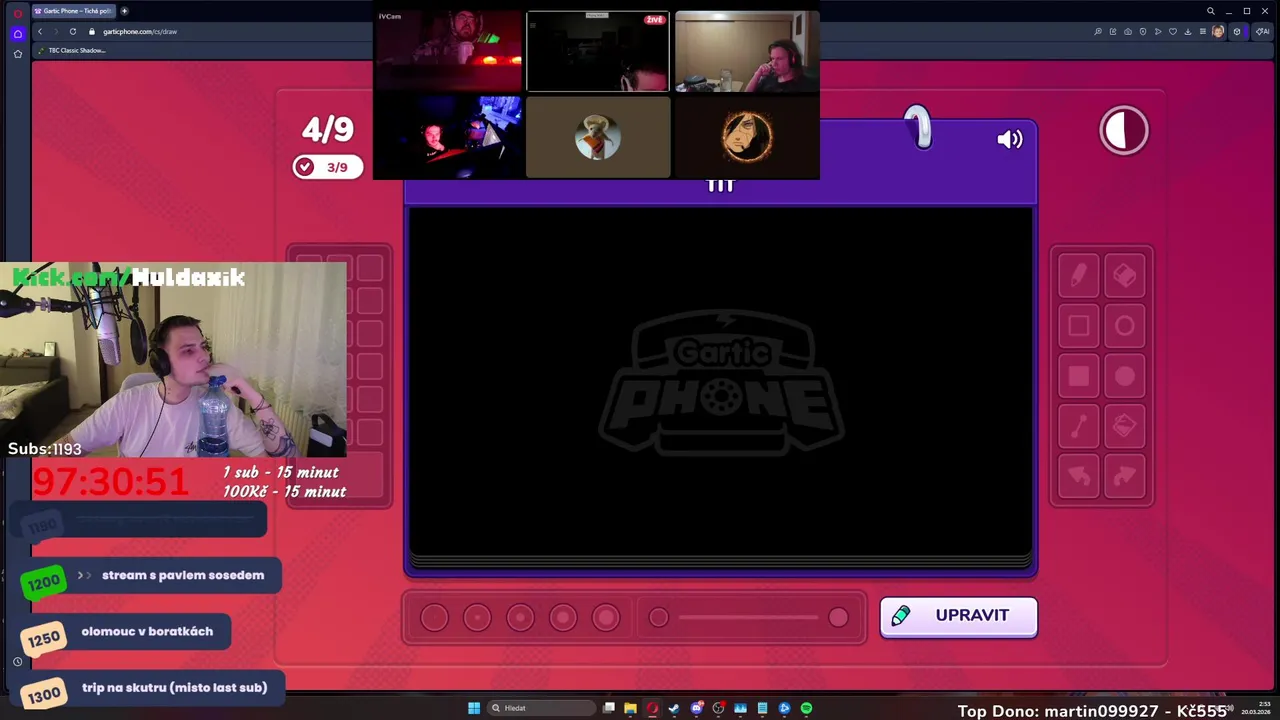
Task: Click the round timer indicator
Action: pos(1124,130)
